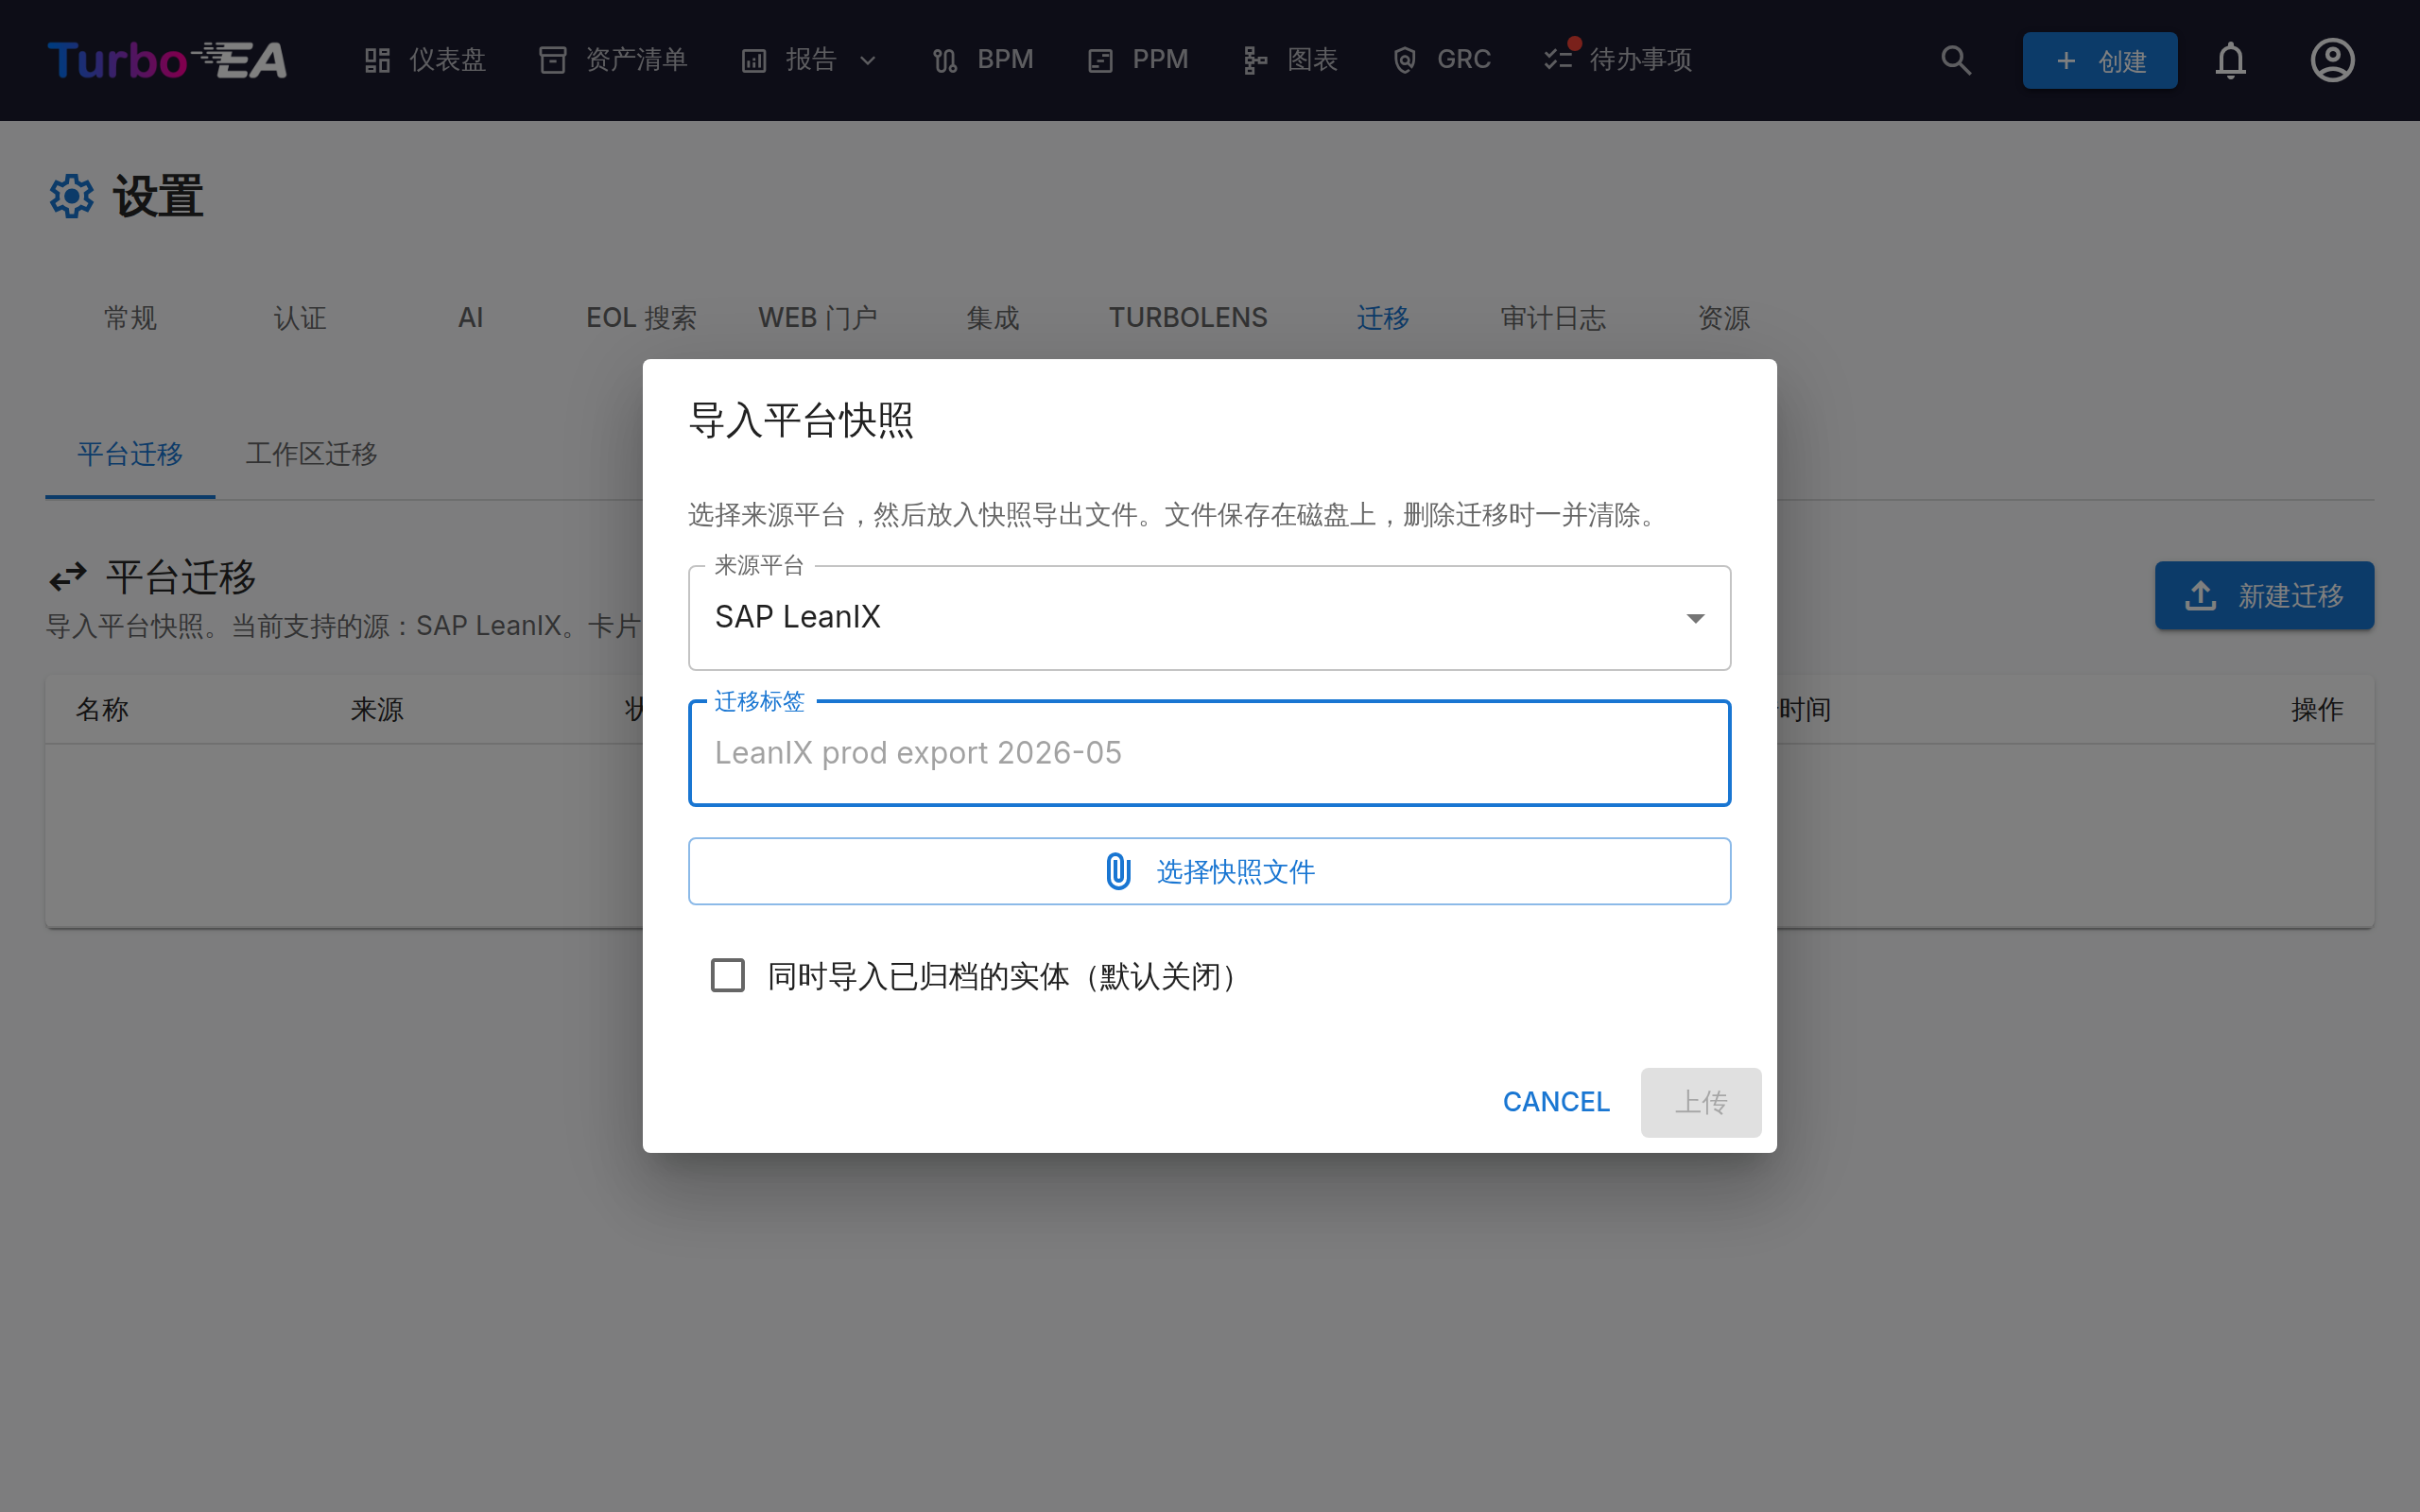Click CANCEL in the dialog
2420x1512 pixels.
(x=1556, y=1102)
